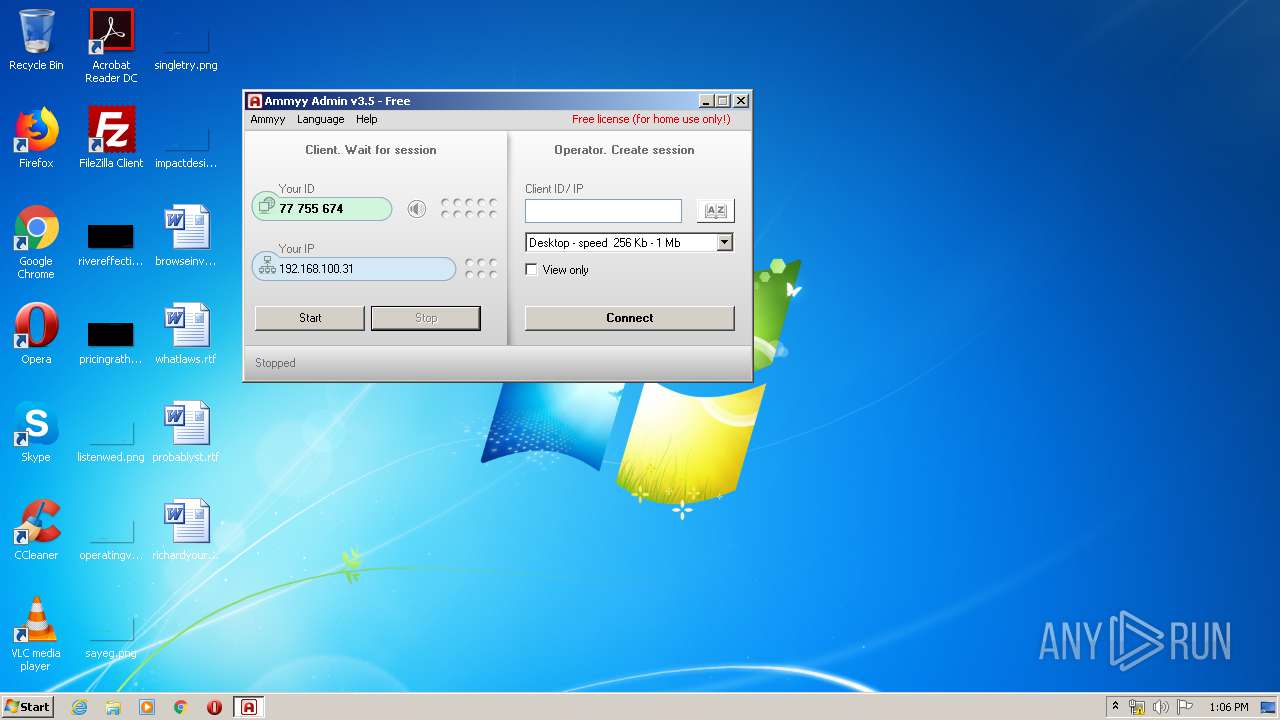Select the browseinv document on the desktop
The width and height of the screenshot is (1280, 720).
tap(186, 236)
